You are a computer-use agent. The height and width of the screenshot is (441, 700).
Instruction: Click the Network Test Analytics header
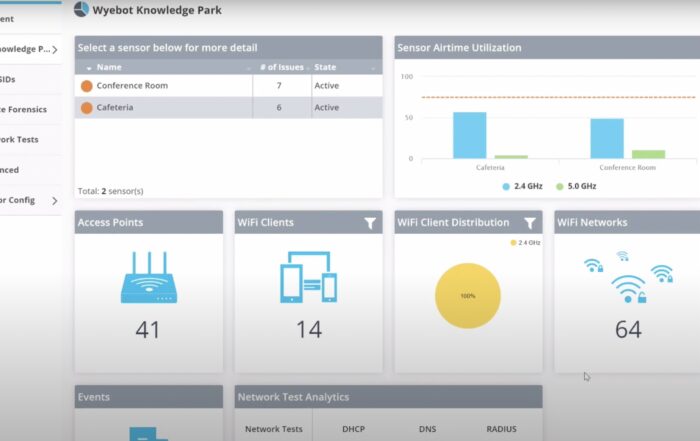click(388, 397)
